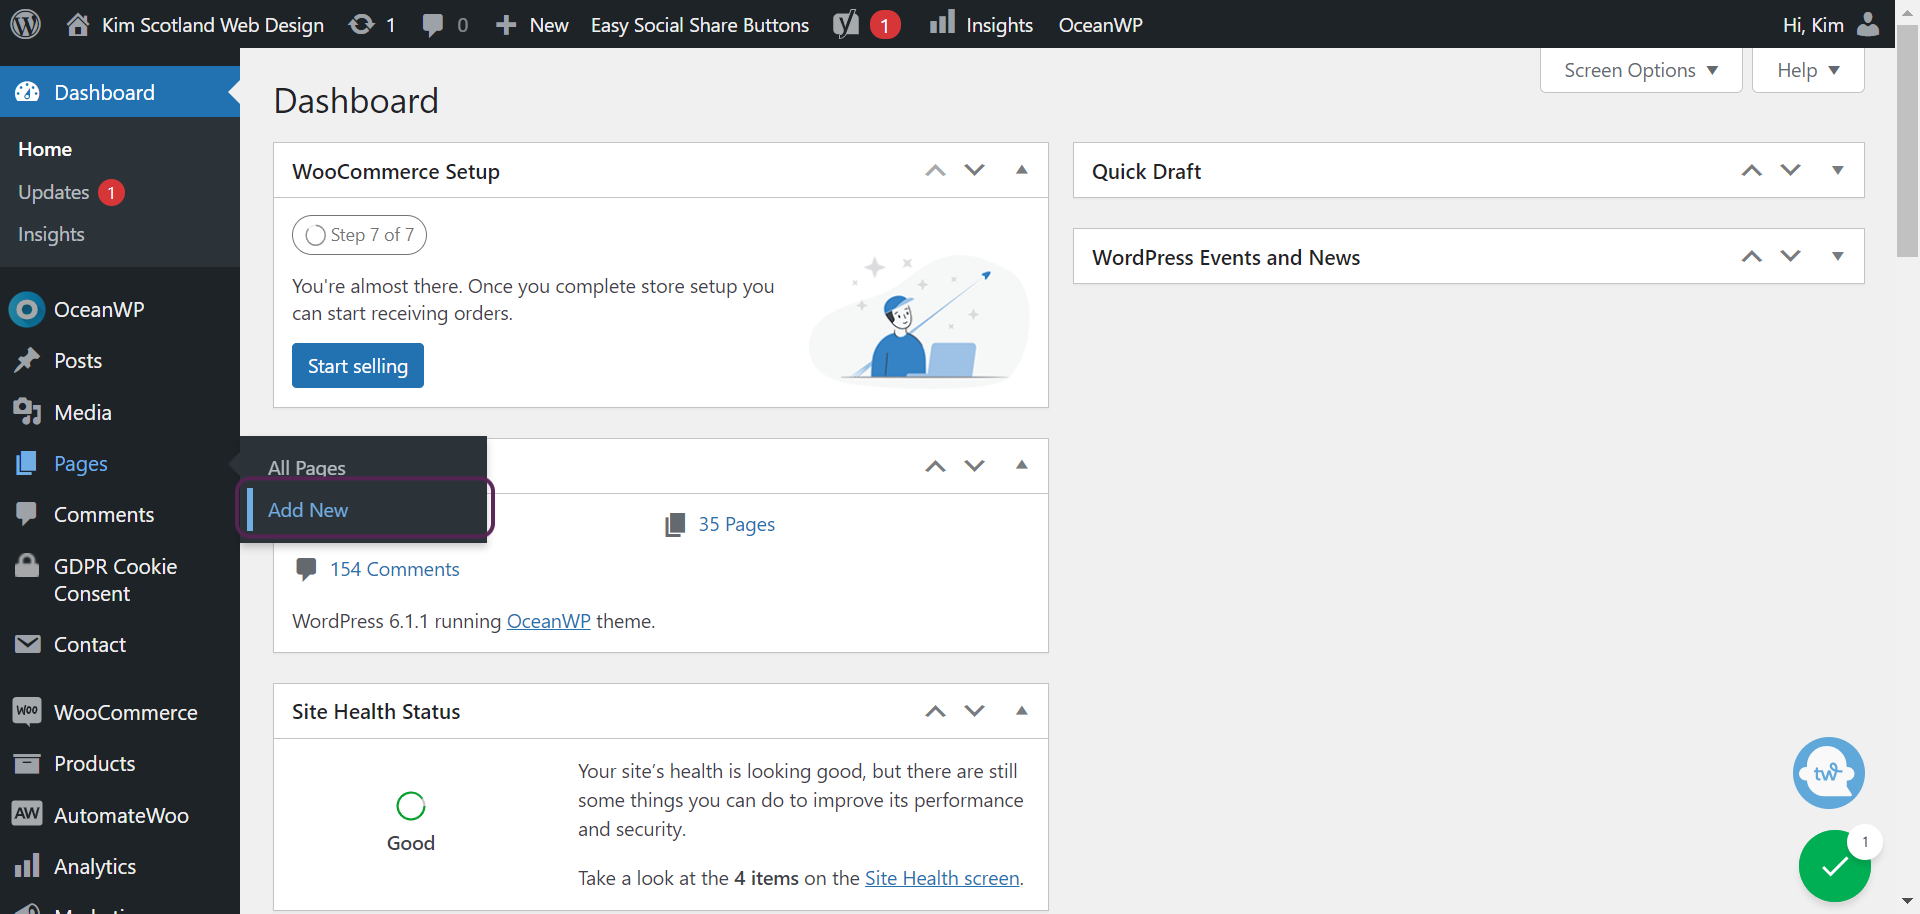Select Add New in Pages flyout
This screenshot has width=1920, height=914.
[x=308, y=510]
